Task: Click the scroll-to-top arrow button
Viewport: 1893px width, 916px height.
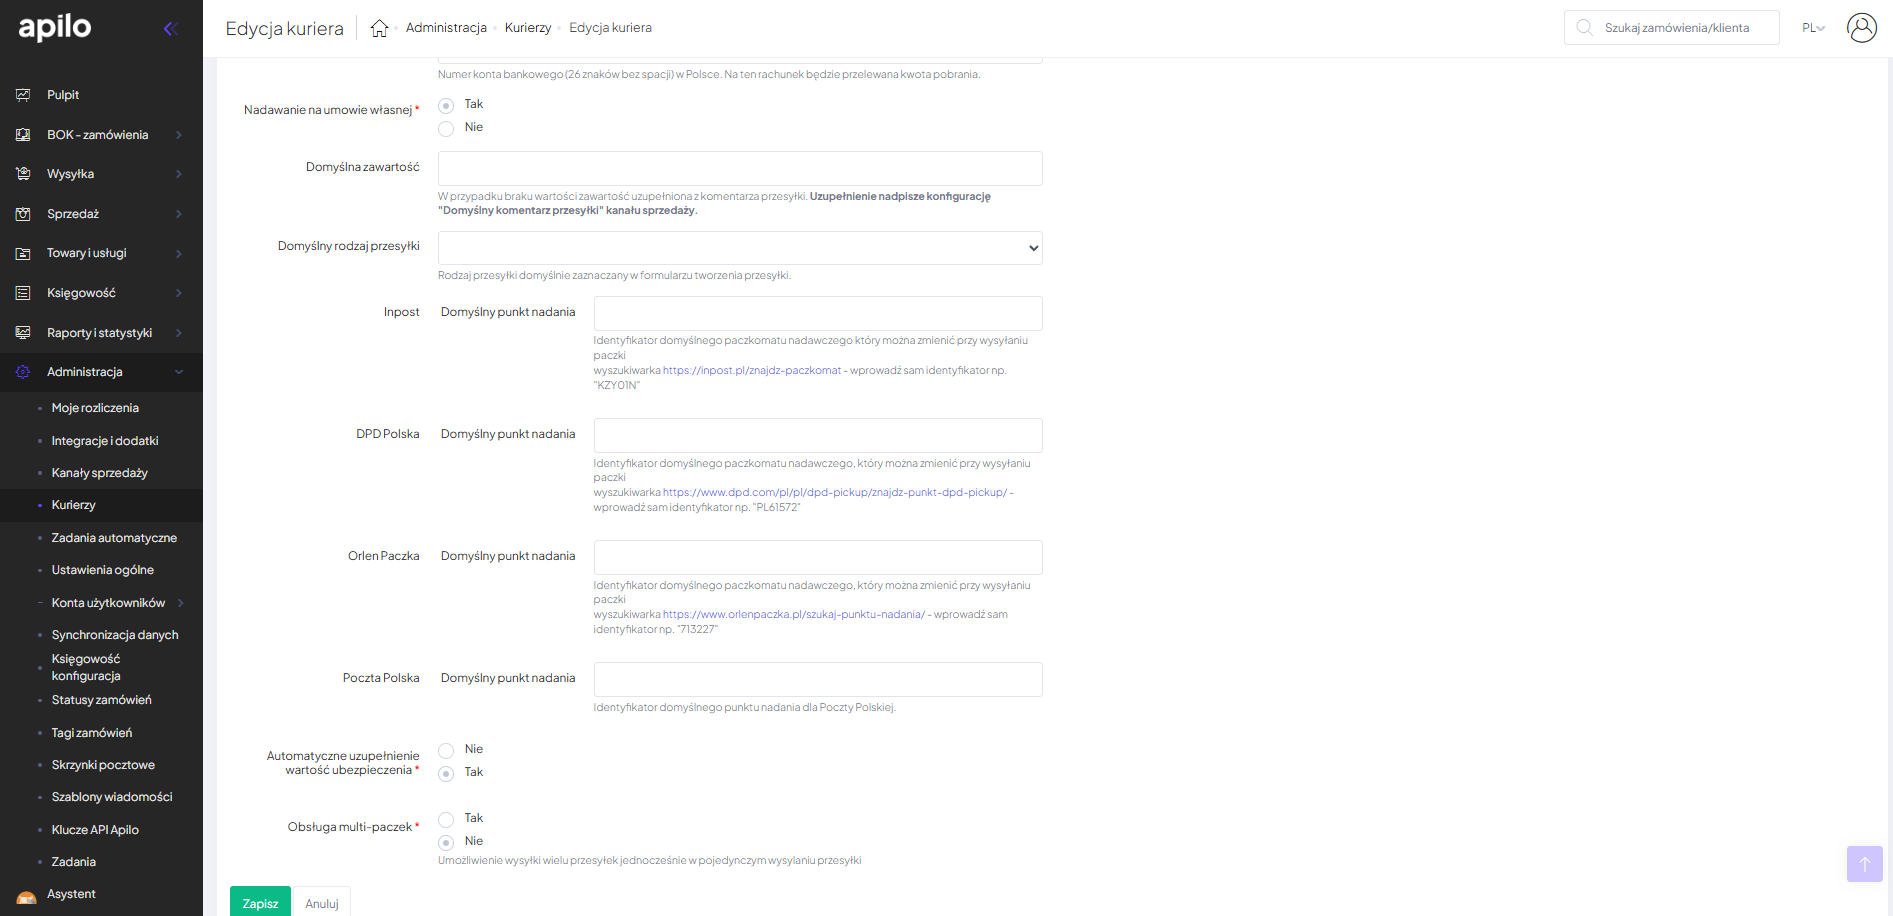Action: pyautogui.click(x=1864, y=864)
